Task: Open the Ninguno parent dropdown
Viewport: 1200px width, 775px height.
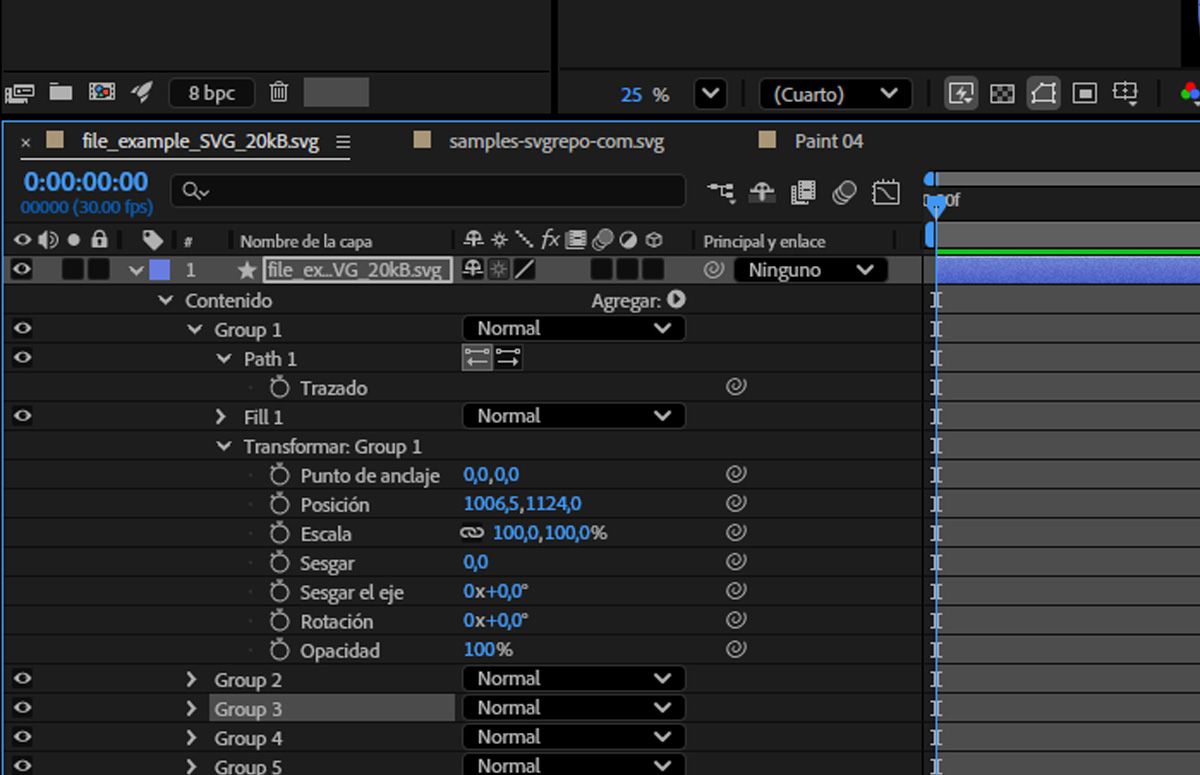Action: 811,270
